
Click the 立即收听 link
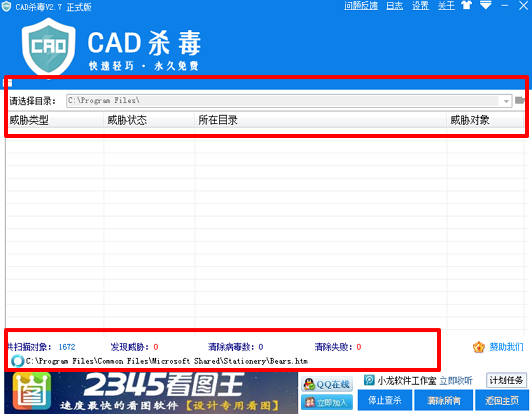pyautogui.click(x=456, y=381)
